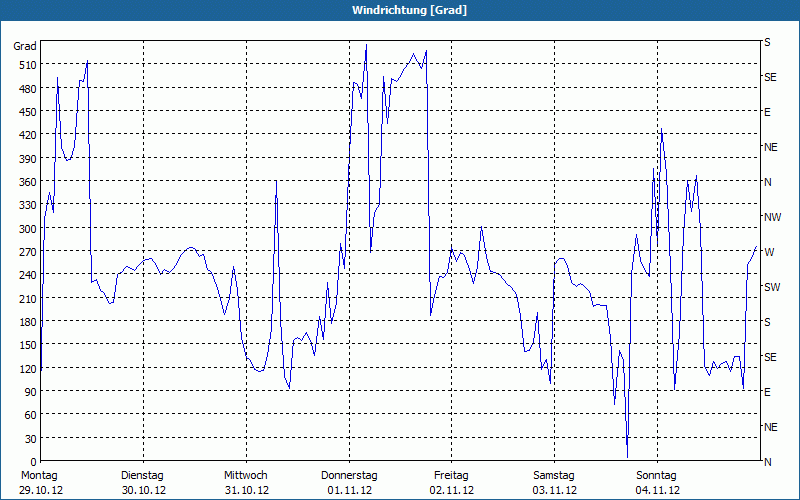Select the Mittwoch day label

point(246,476)
